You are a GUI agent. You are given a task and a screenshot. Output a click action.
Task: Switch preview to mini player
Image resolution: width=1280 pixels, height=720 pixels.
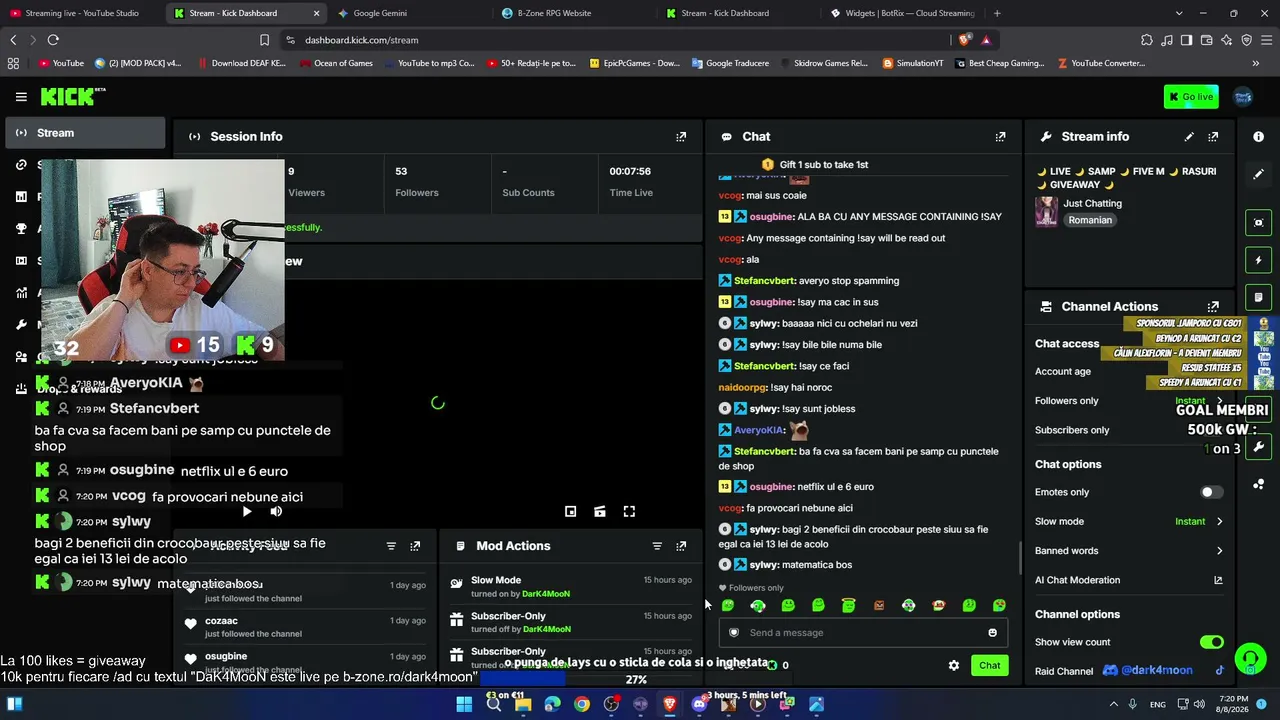pyautogui.click(x=570, y=511)
